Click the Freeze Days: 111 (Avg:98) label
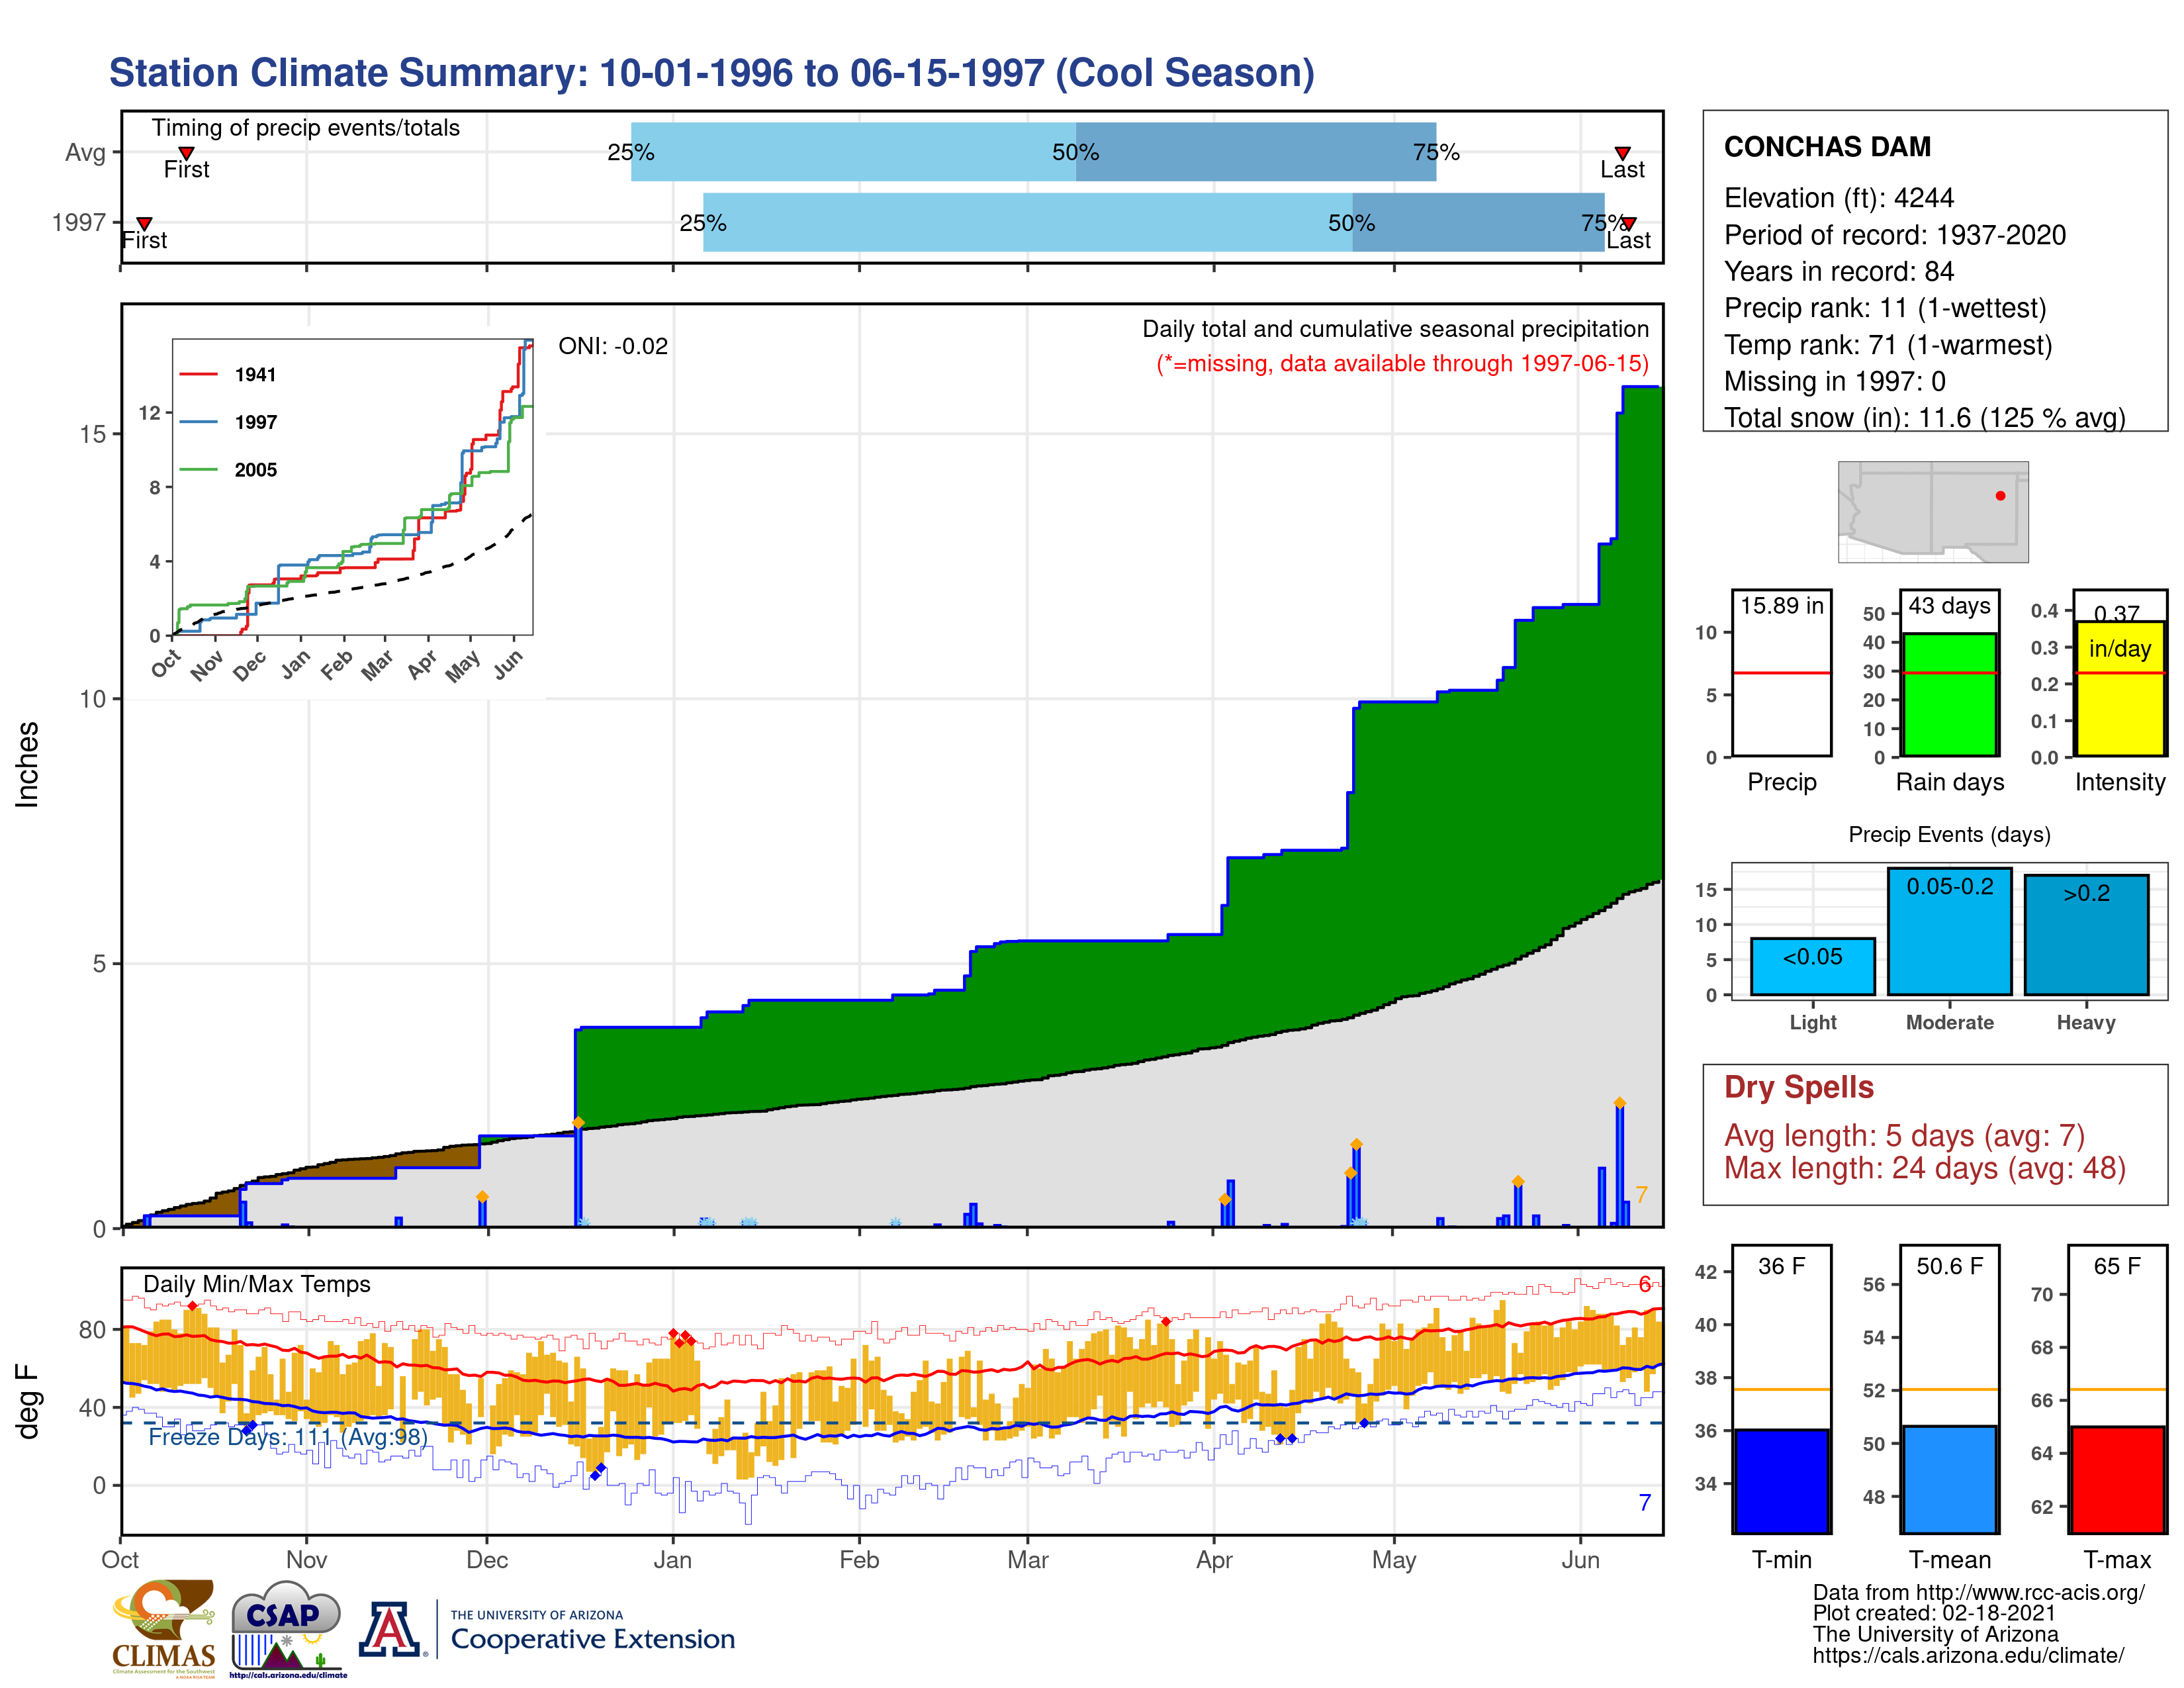2184x1688 pixels. pos(288,1437)
